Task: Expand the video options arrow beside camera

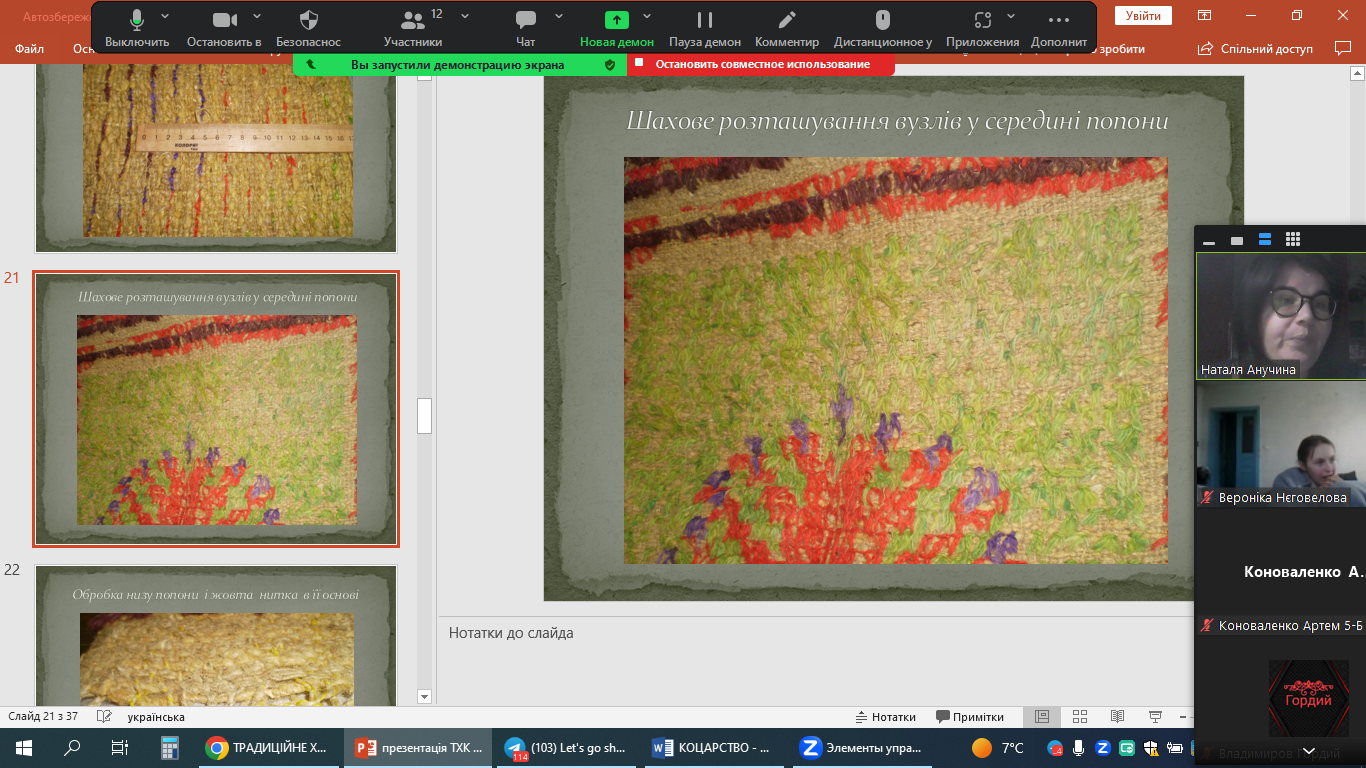Action: click(x=257, y=17)
